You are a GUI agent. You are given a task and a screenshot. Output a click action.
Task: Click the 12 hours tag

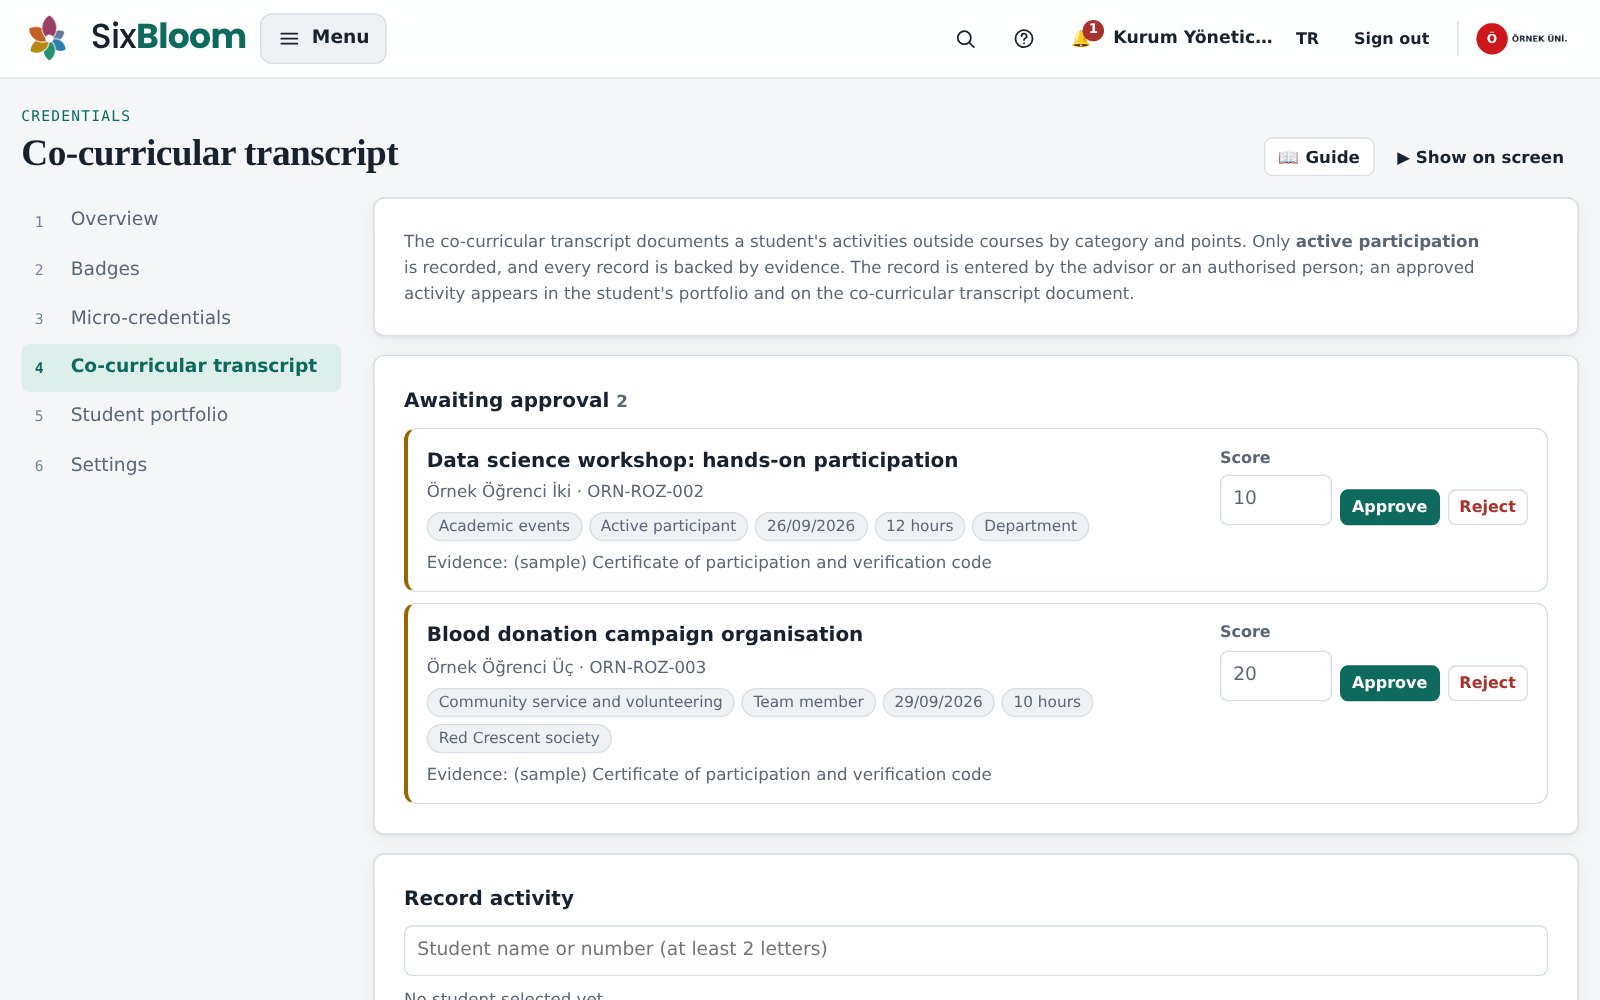(x=920, y=526)
